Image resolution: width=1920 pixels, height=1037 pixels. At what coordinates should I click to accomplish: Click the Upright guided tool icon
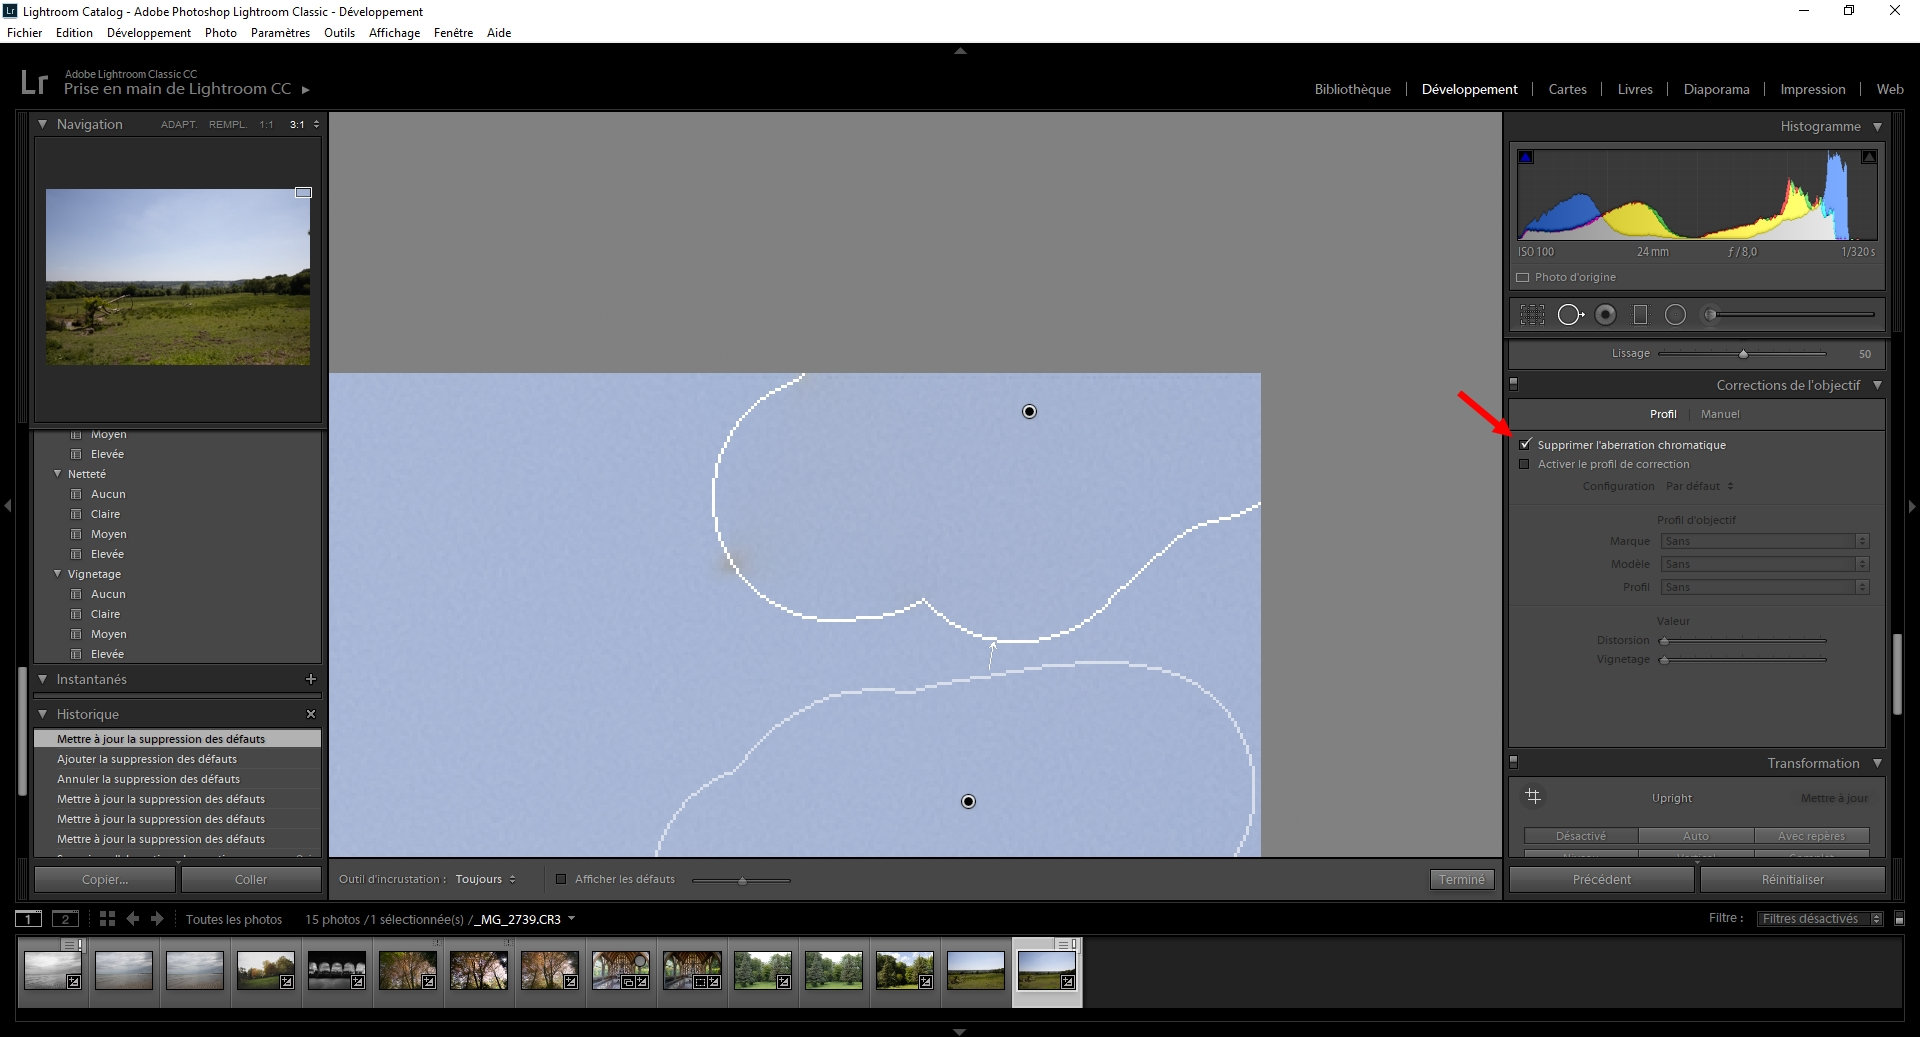point(1533,797)
